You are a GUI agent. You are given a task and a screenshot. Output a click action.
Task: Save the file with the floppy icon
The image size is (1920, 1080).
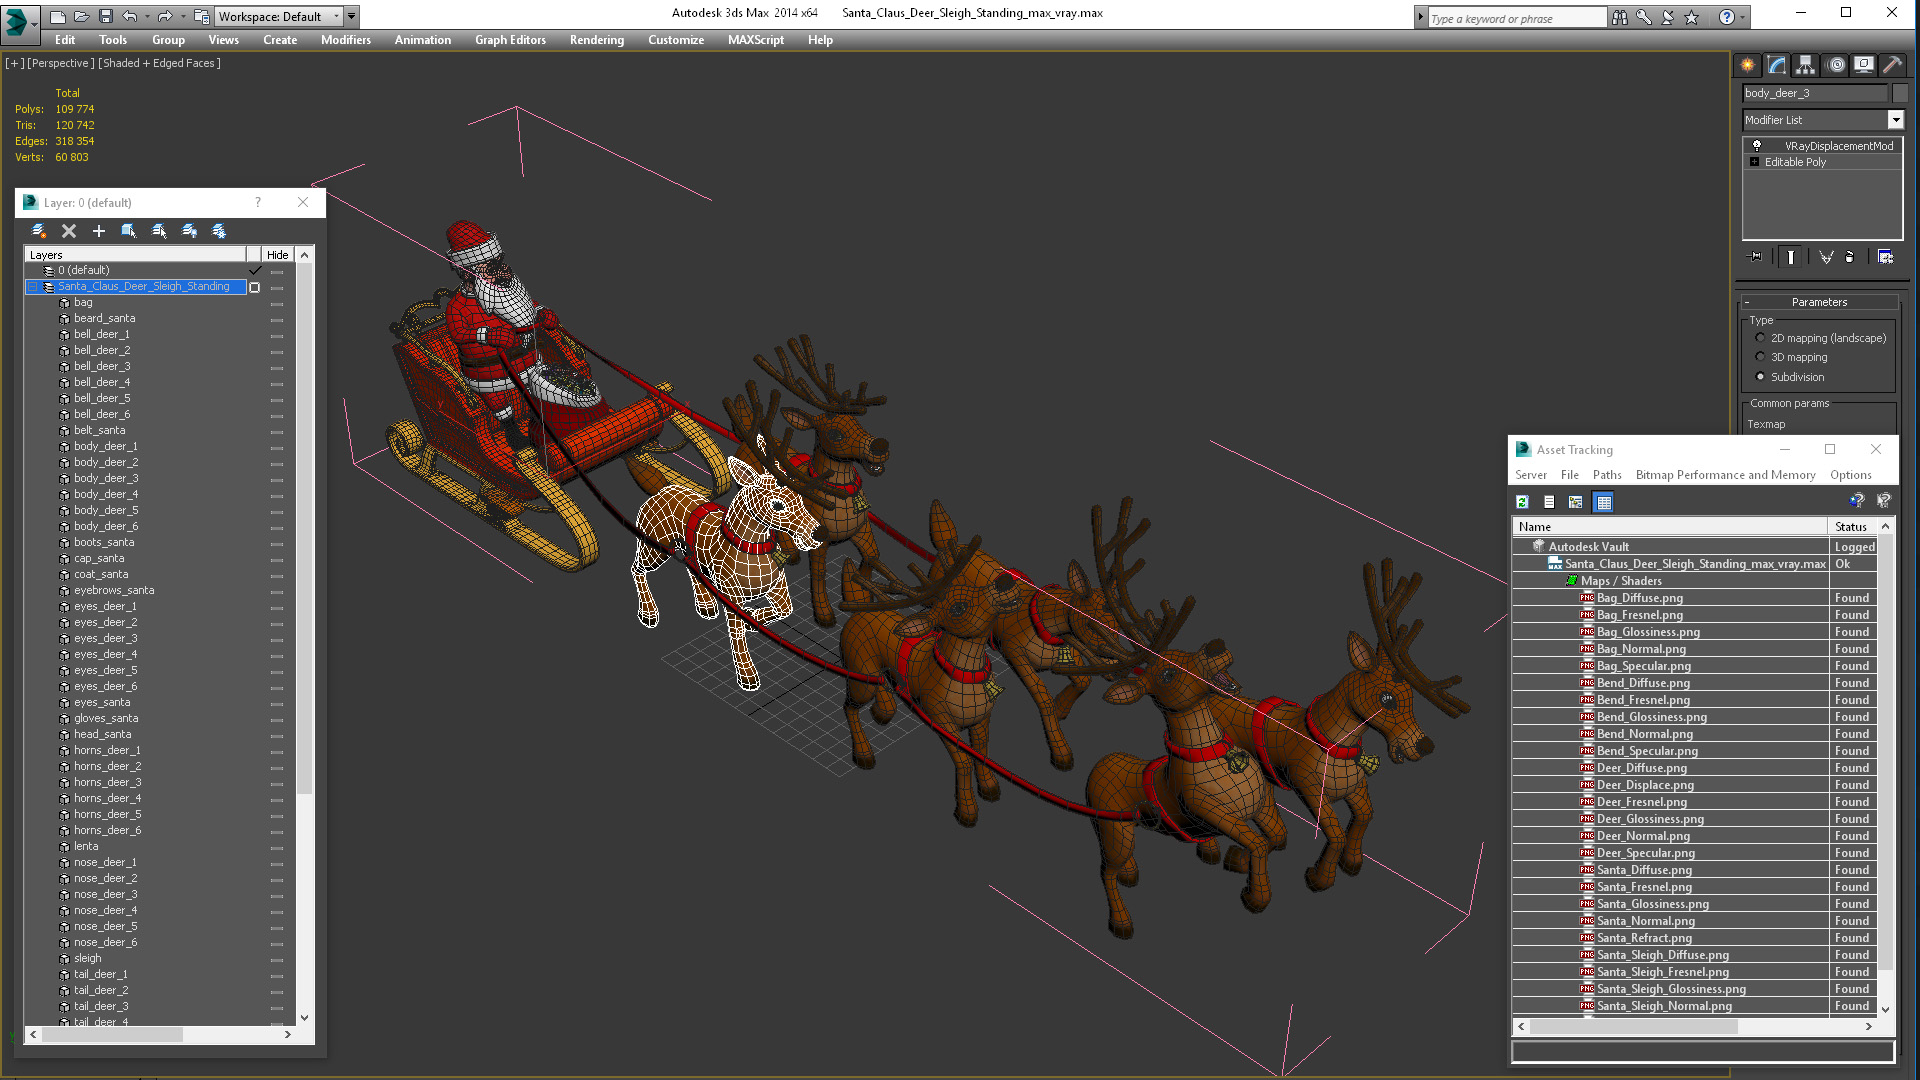coord(105,16)
